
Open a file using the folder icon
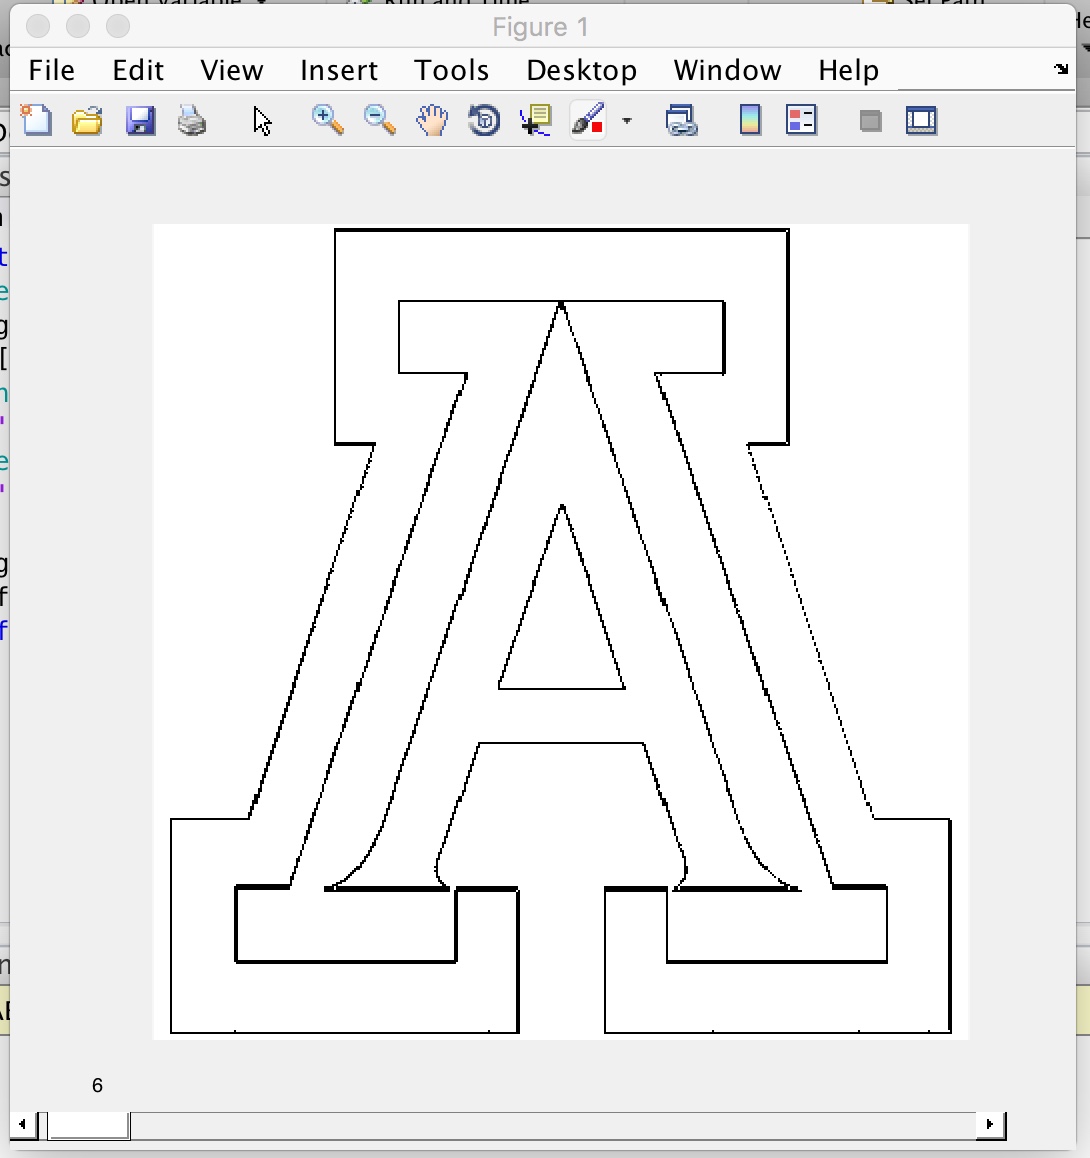coord(88,120)
